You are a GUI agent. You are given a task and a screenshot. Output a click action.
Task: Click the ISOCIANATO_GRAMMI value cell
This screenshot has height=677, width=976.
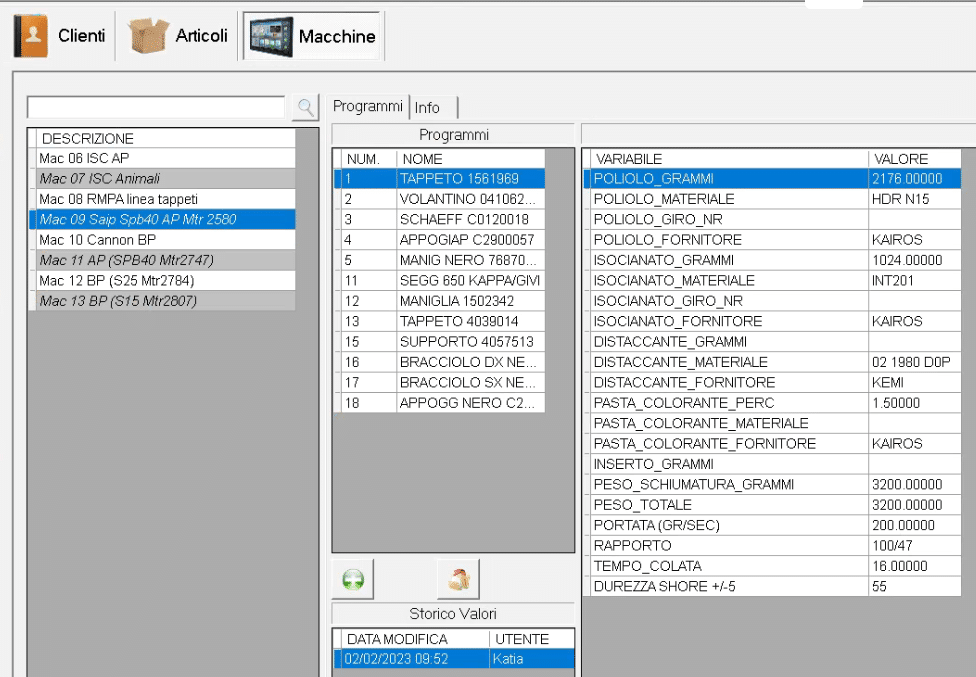[x=913, y=260]
